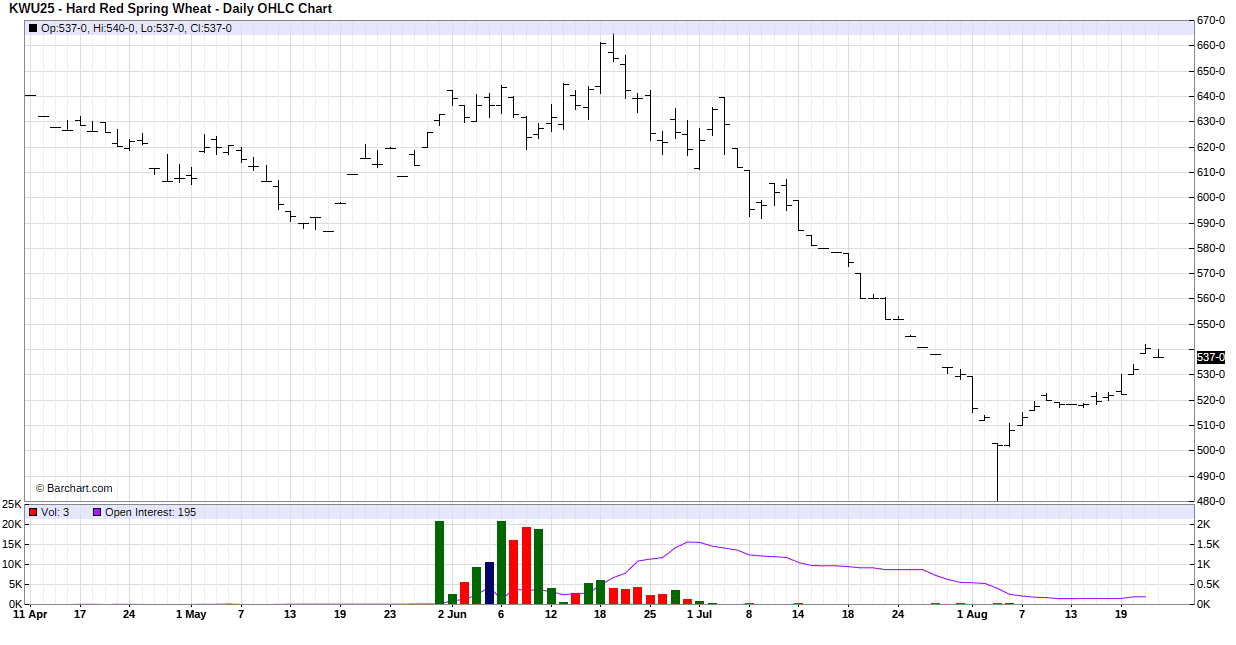Click the '1 May' date label
The height and width of the screenshot is (645, 1236).
coord(191,615)
